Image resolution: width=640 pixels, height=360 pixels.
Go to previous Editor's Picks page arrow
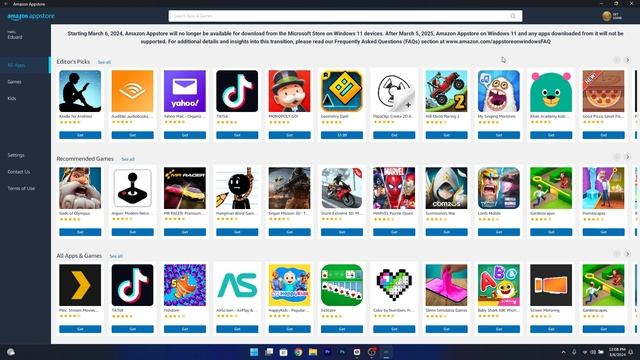click(617, 60)
